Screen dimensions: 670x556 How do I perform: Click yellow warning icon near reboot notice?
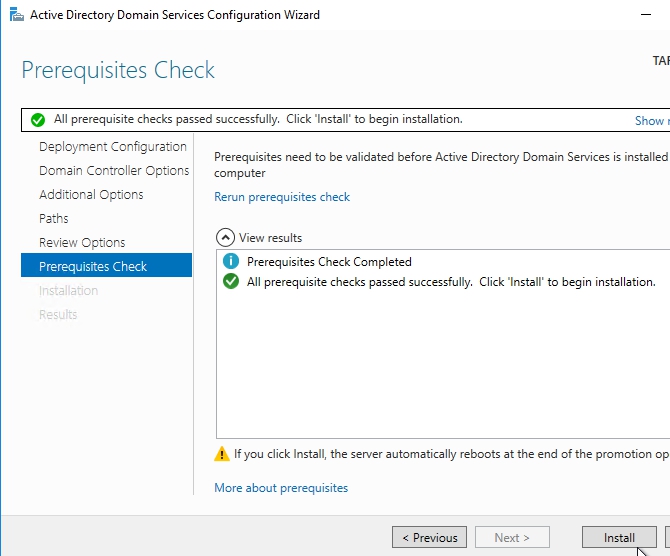pos(222,454)
